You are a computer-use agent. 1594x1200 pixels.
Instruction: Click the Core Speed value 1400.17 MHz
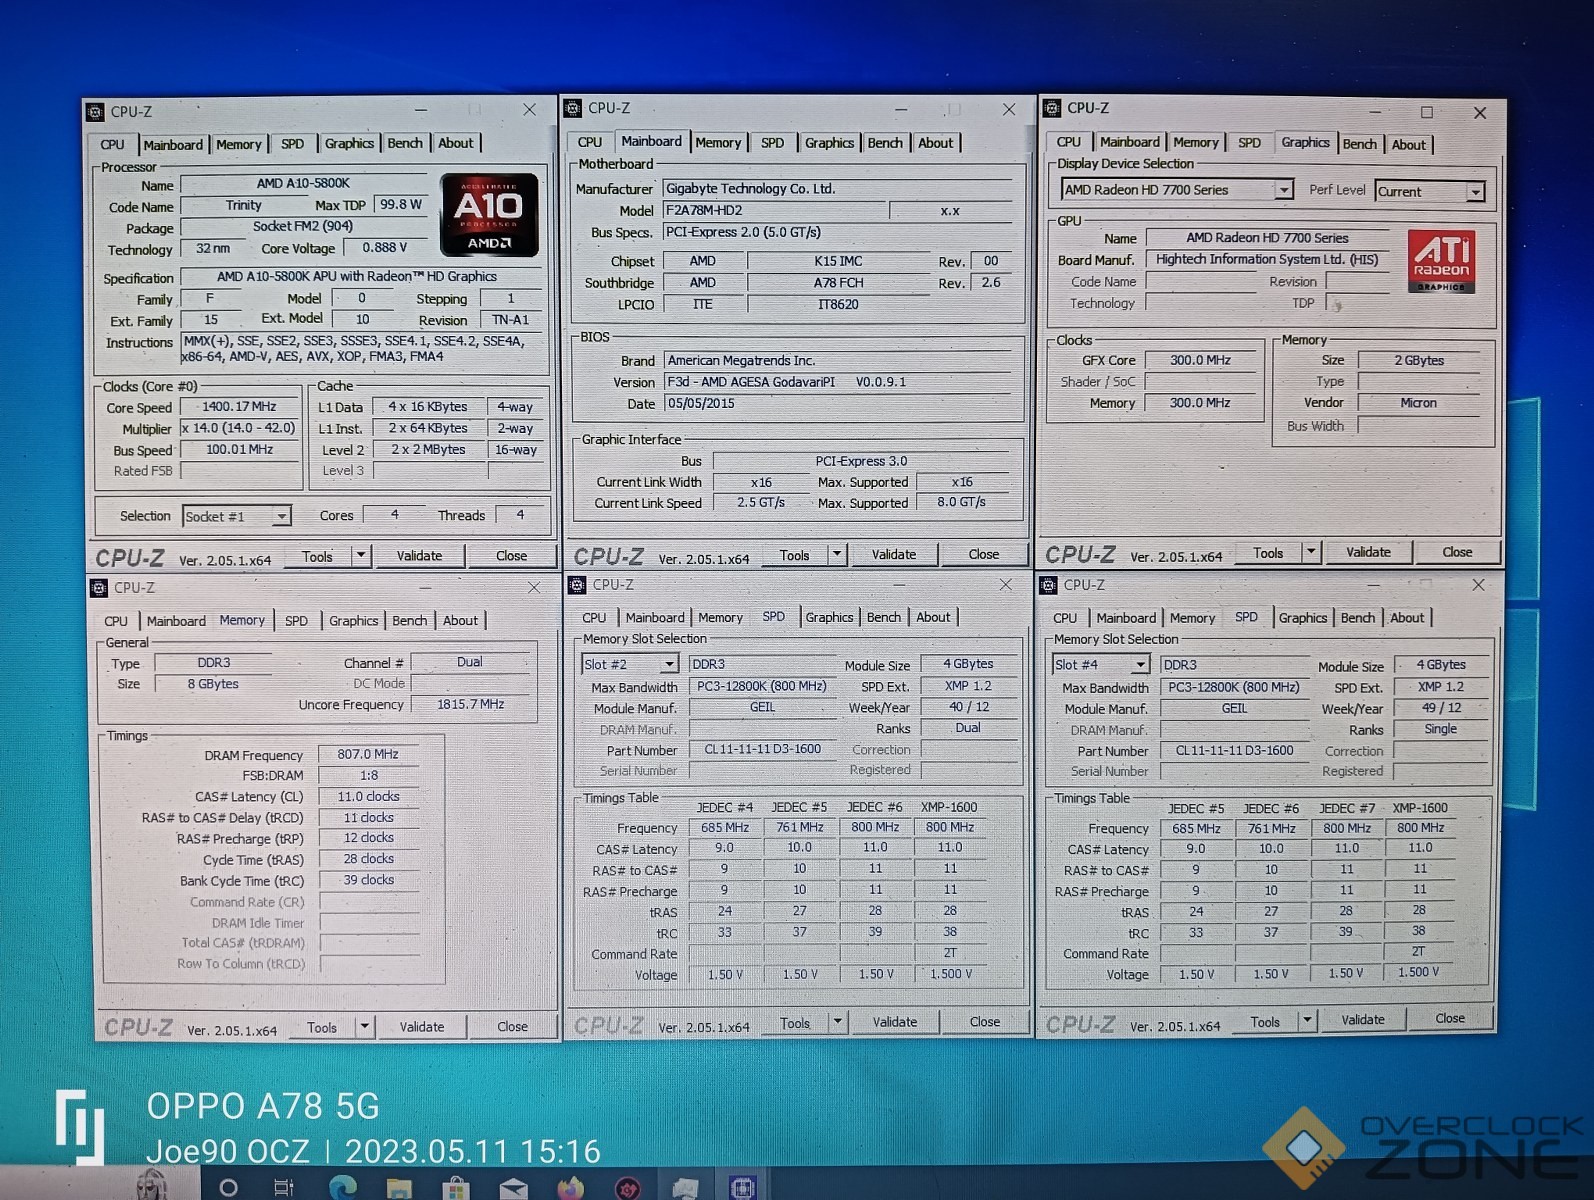click(x=239, y=407)
